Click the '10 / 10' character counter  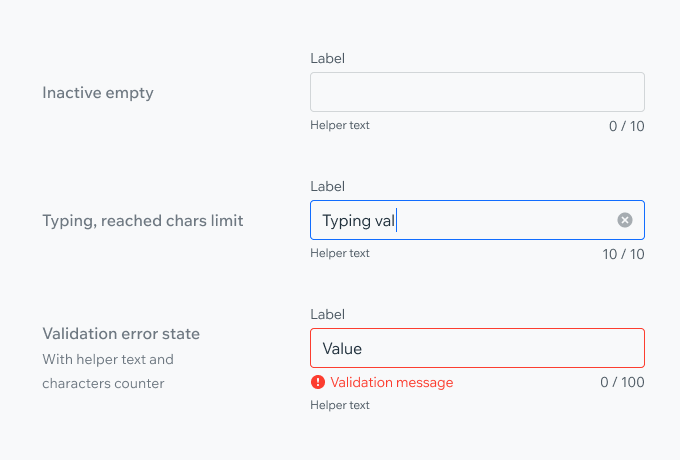pos(623,254)
